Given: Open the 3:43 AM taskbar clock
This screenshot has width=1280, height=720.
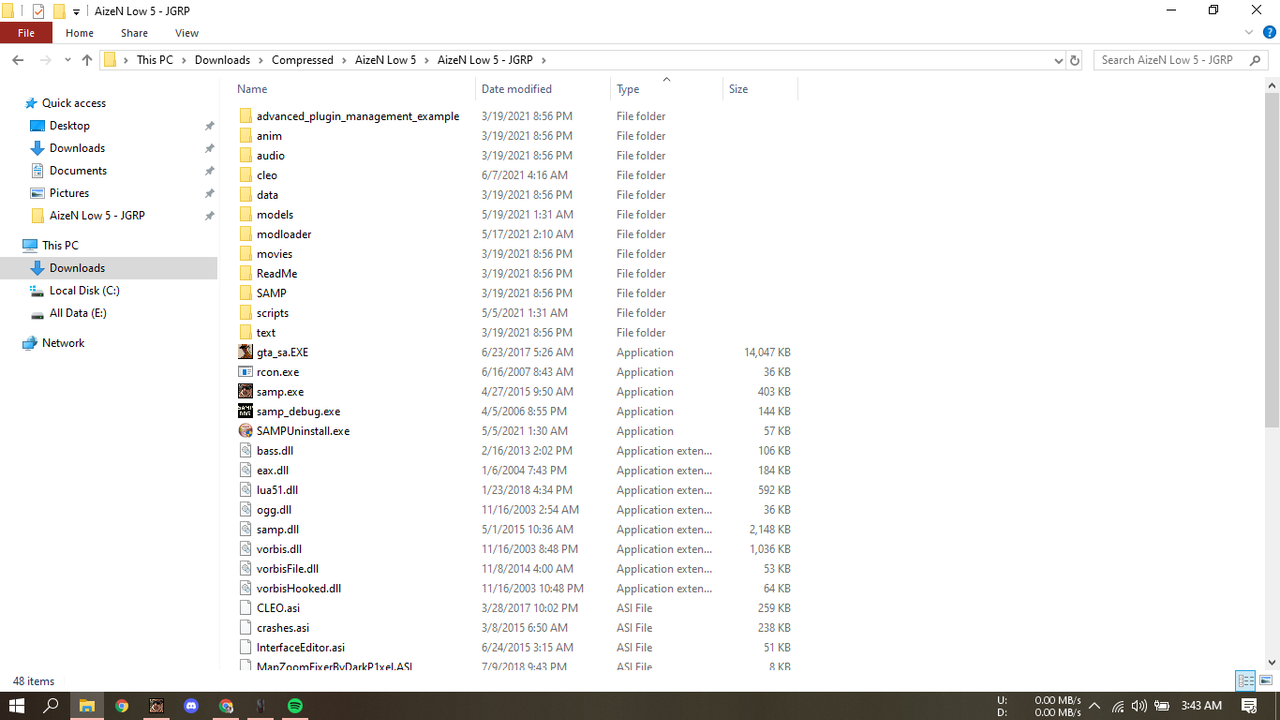Looking at the screenshot, I should (1201, 706).
